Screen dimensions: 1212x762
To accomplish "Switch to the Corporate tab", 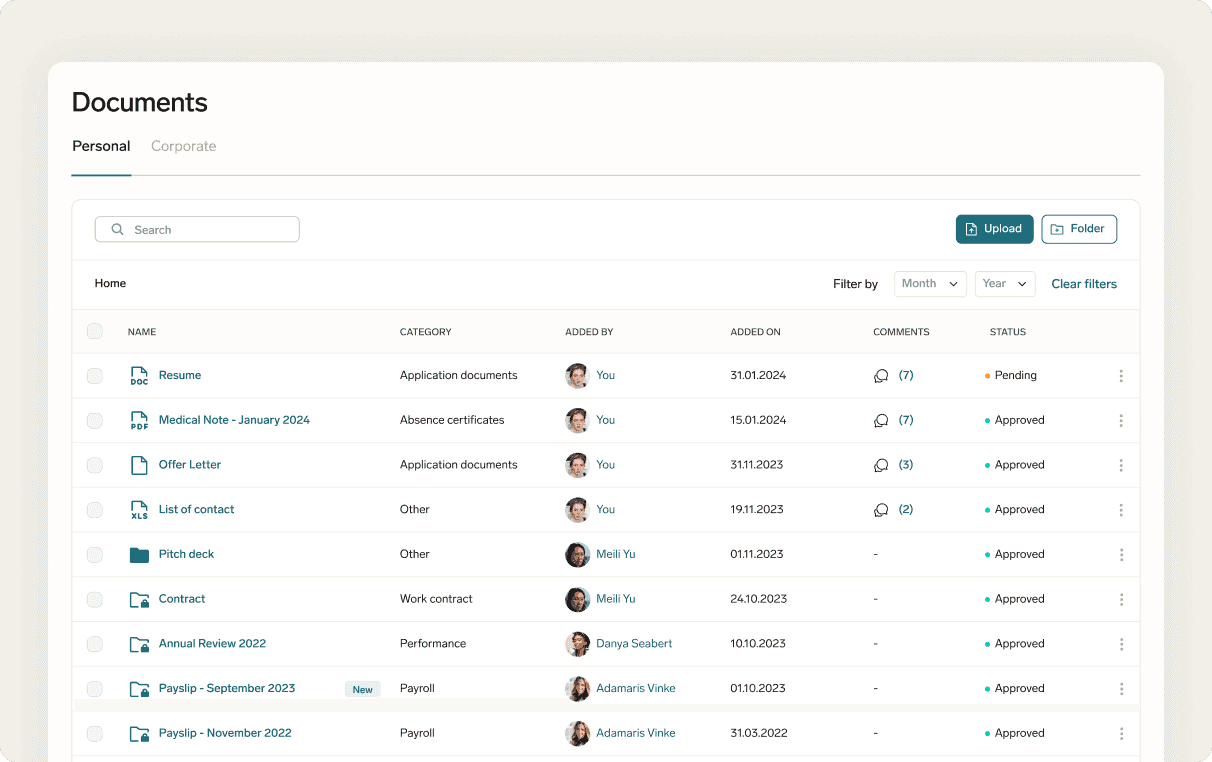I will coord(183,146).
